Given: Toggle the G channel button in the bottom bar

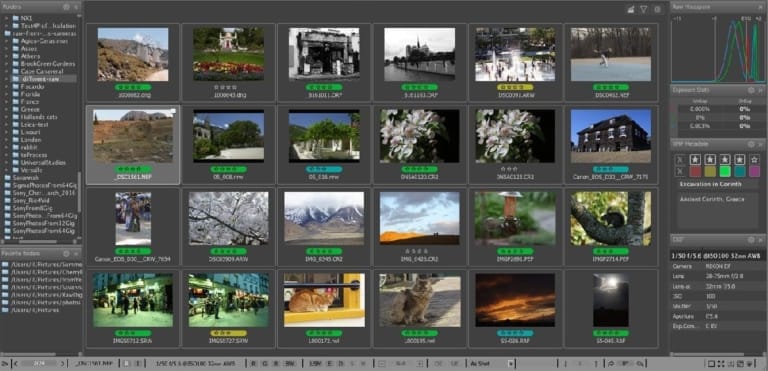Looking at the screenshot, I should point(264,364).
